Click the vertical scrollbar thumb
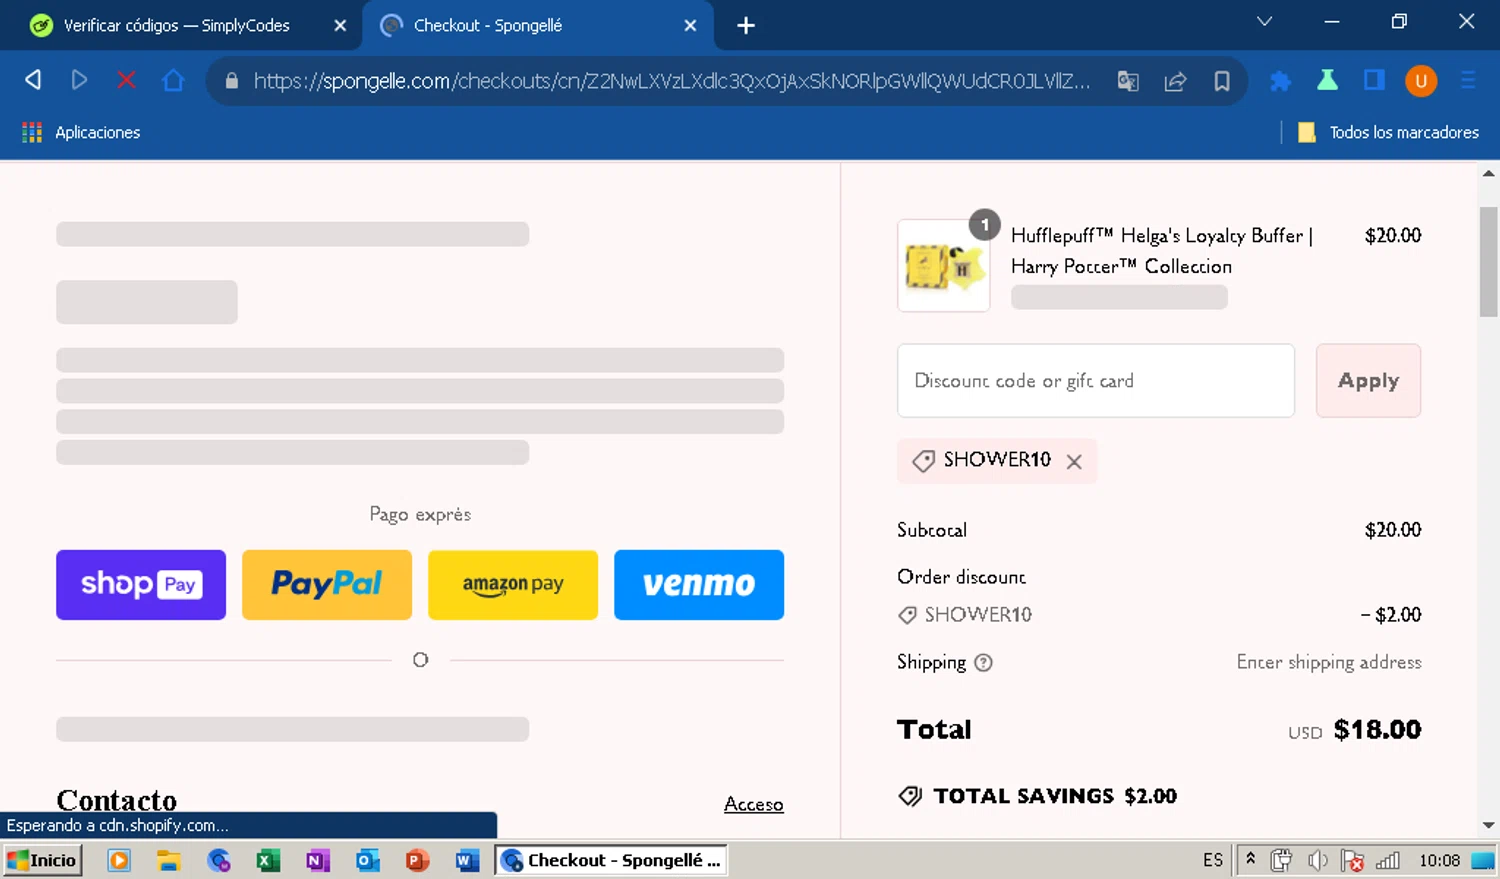The image size is (1500, 879). [x=1488, y=262]
